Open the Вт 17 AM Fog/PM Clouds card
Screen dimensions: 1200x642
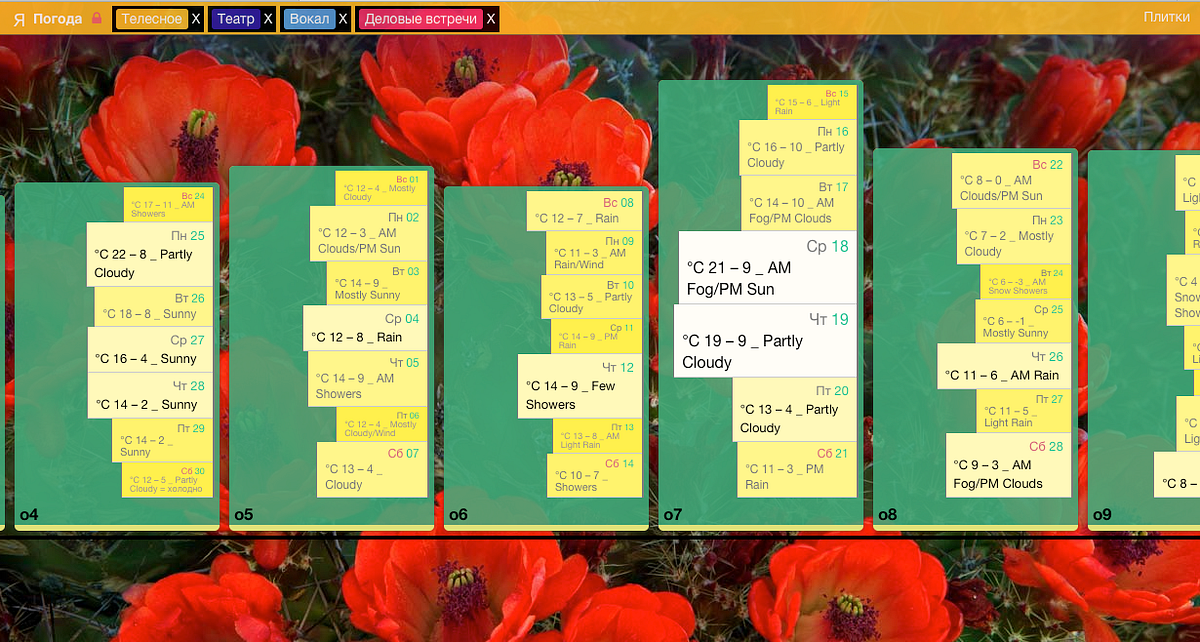tap(799, 203)
